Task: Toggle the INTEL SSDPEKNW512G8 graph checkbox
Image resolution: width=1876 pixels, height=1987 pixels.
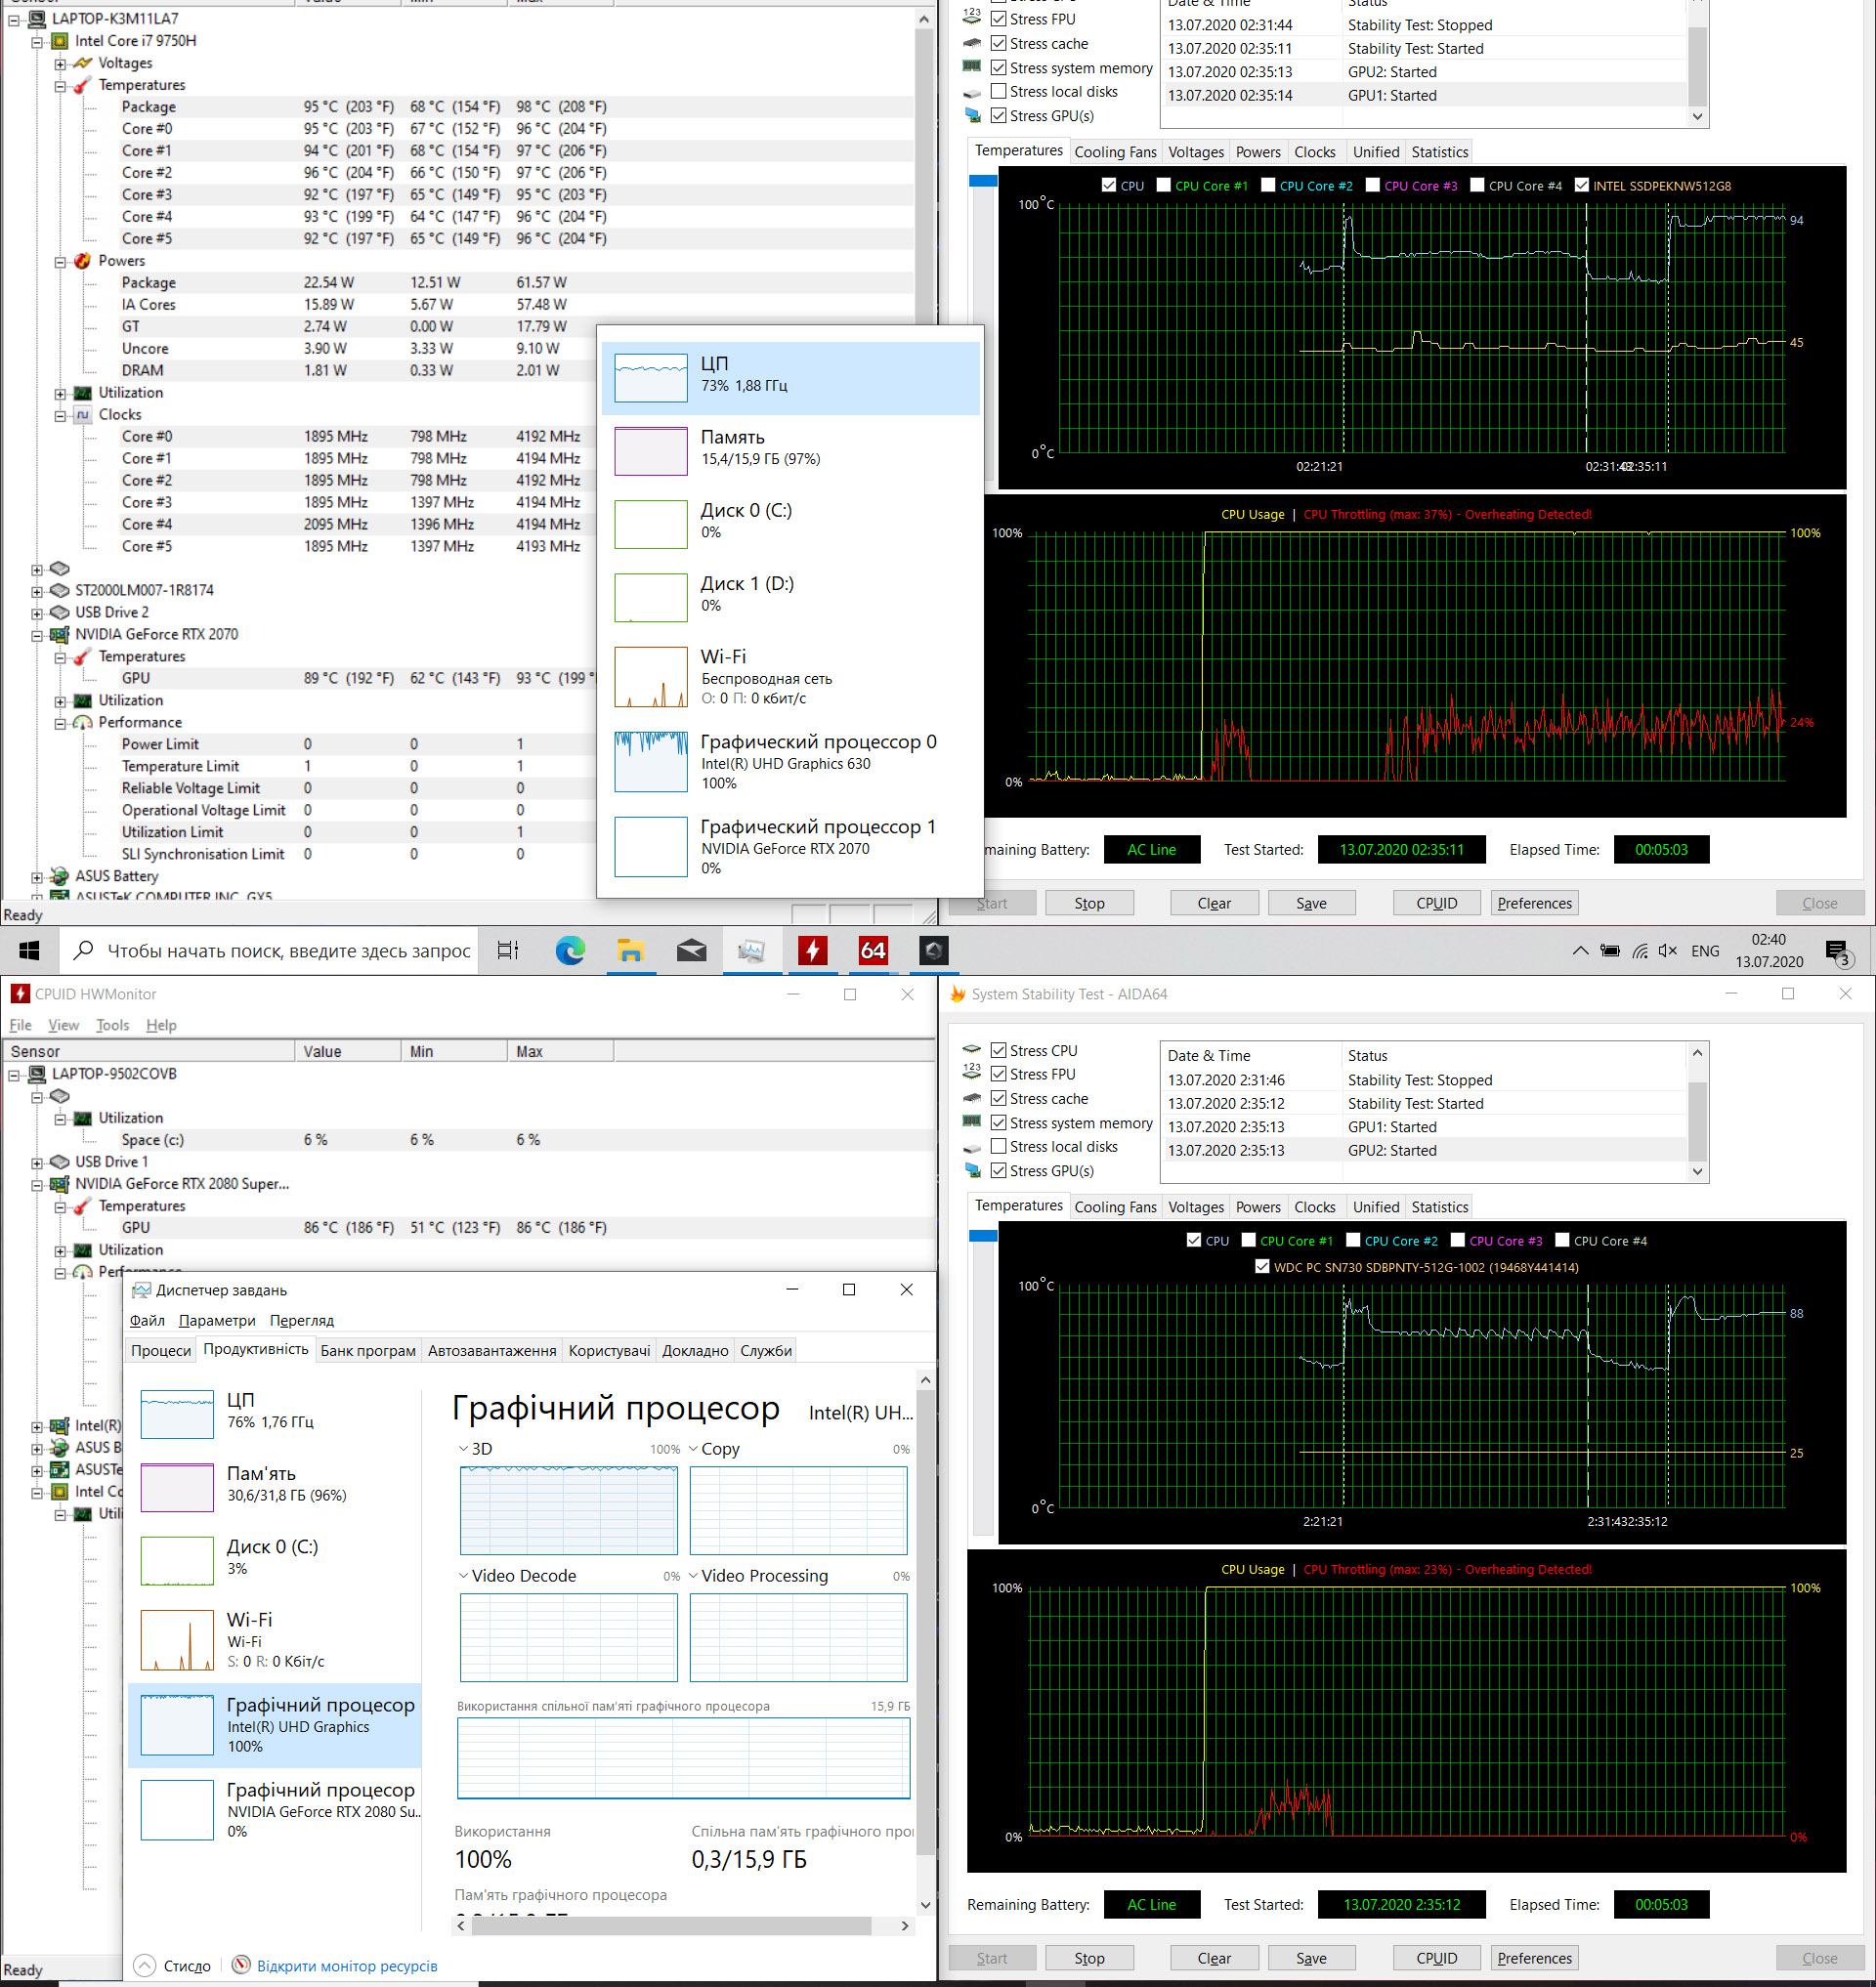Action: (1582, 185)
